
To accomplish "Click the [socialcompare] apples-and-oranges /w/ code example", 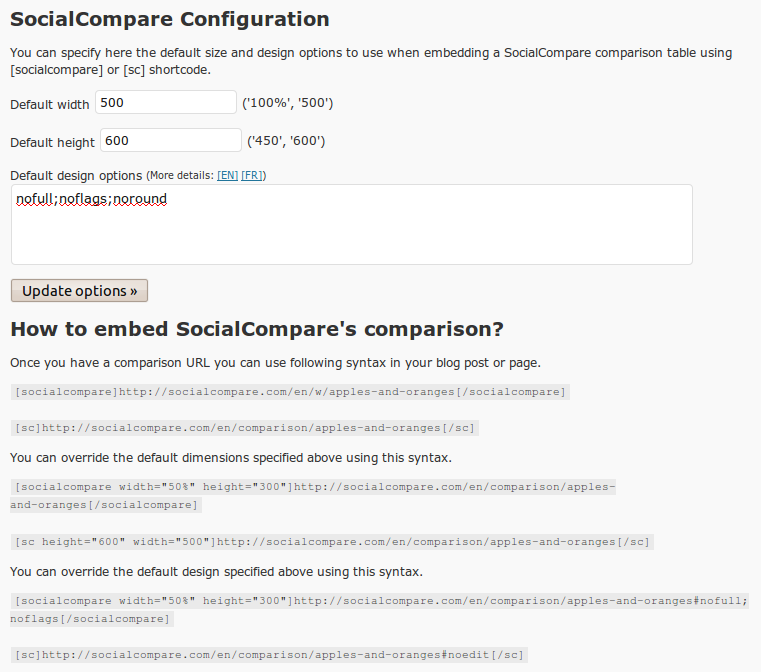I will [x=290, y=392].
